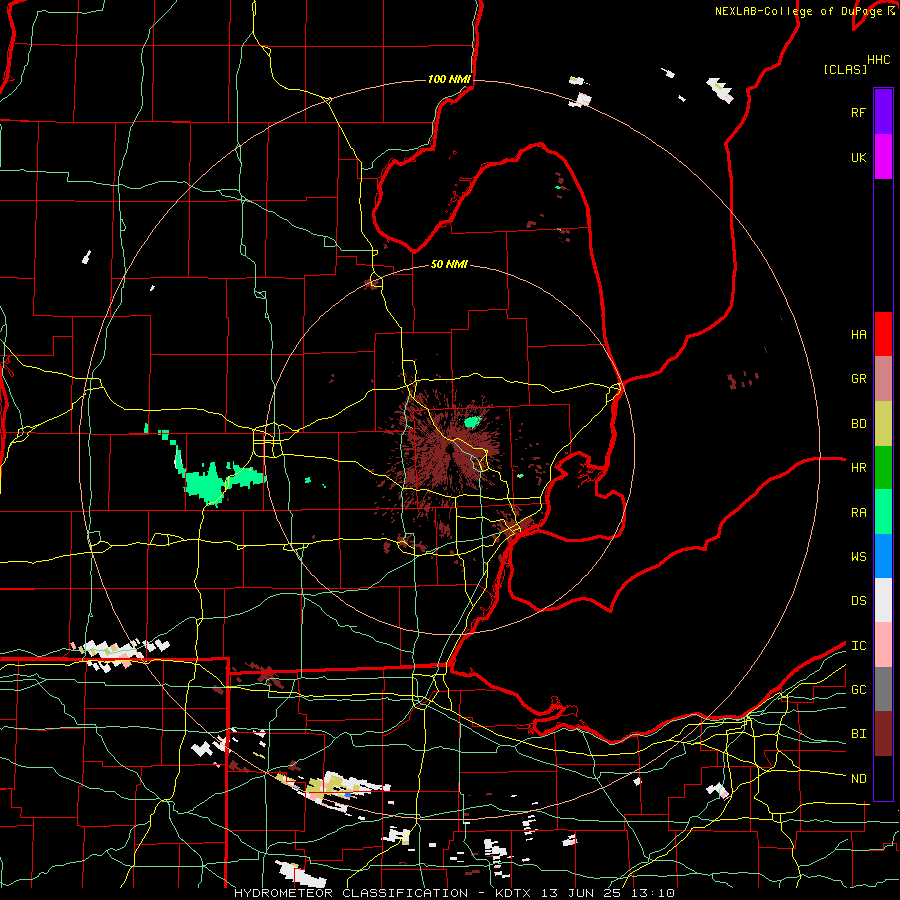Screen dimensions: 900x900
Task: Click the UK magenta legend swatch
Action: pos(883,157)
